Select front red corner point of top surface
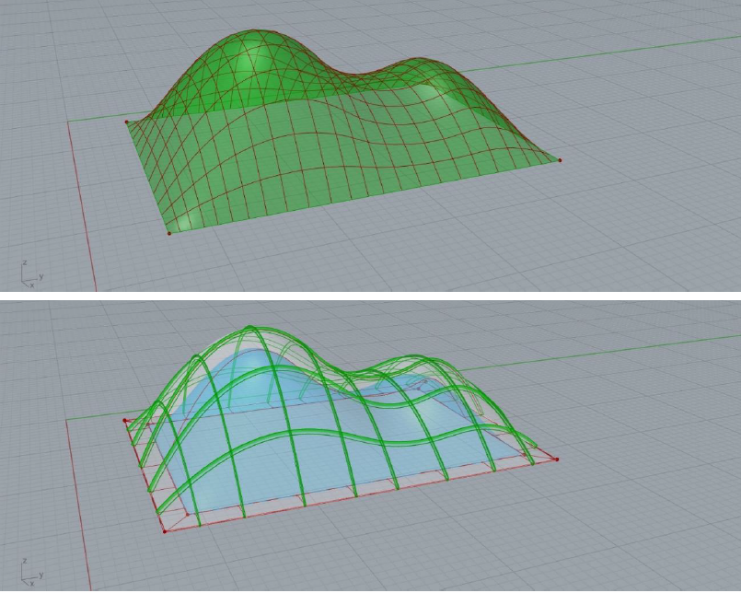The width and height of the screenshot is (741, 593). coord(168,234)
